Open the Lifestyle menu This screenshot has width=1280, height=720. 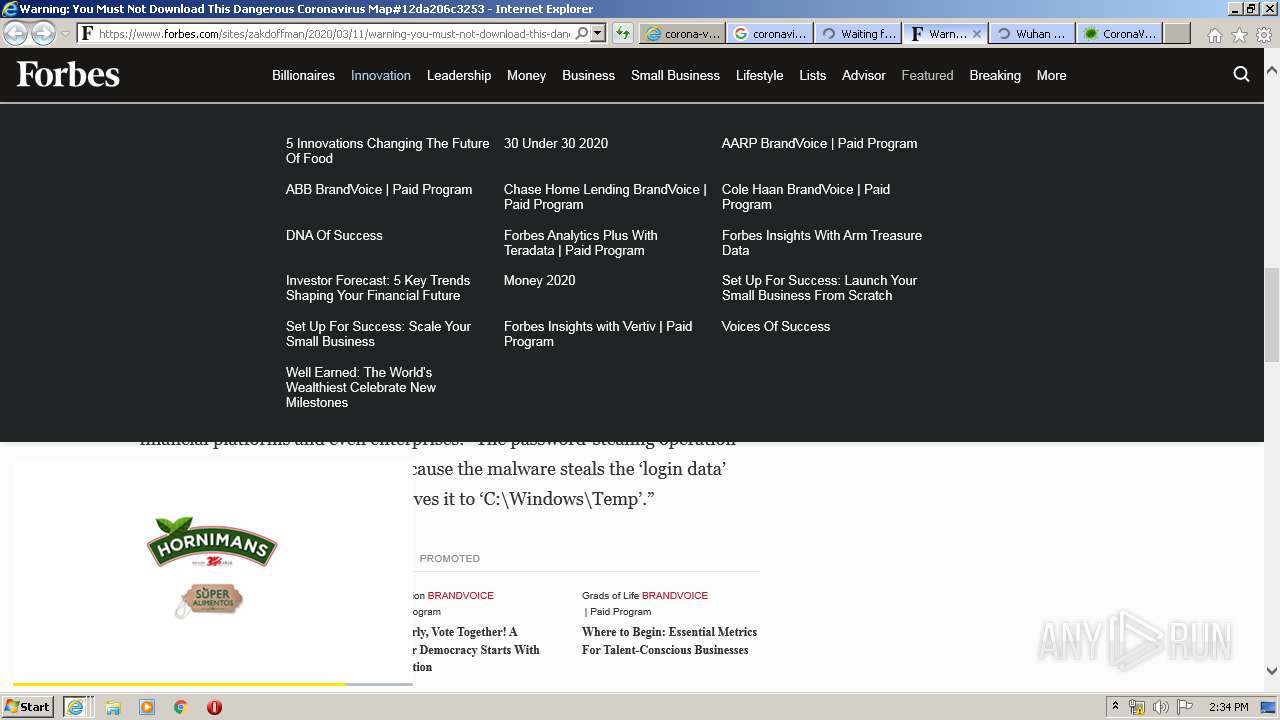coord(759,75)
